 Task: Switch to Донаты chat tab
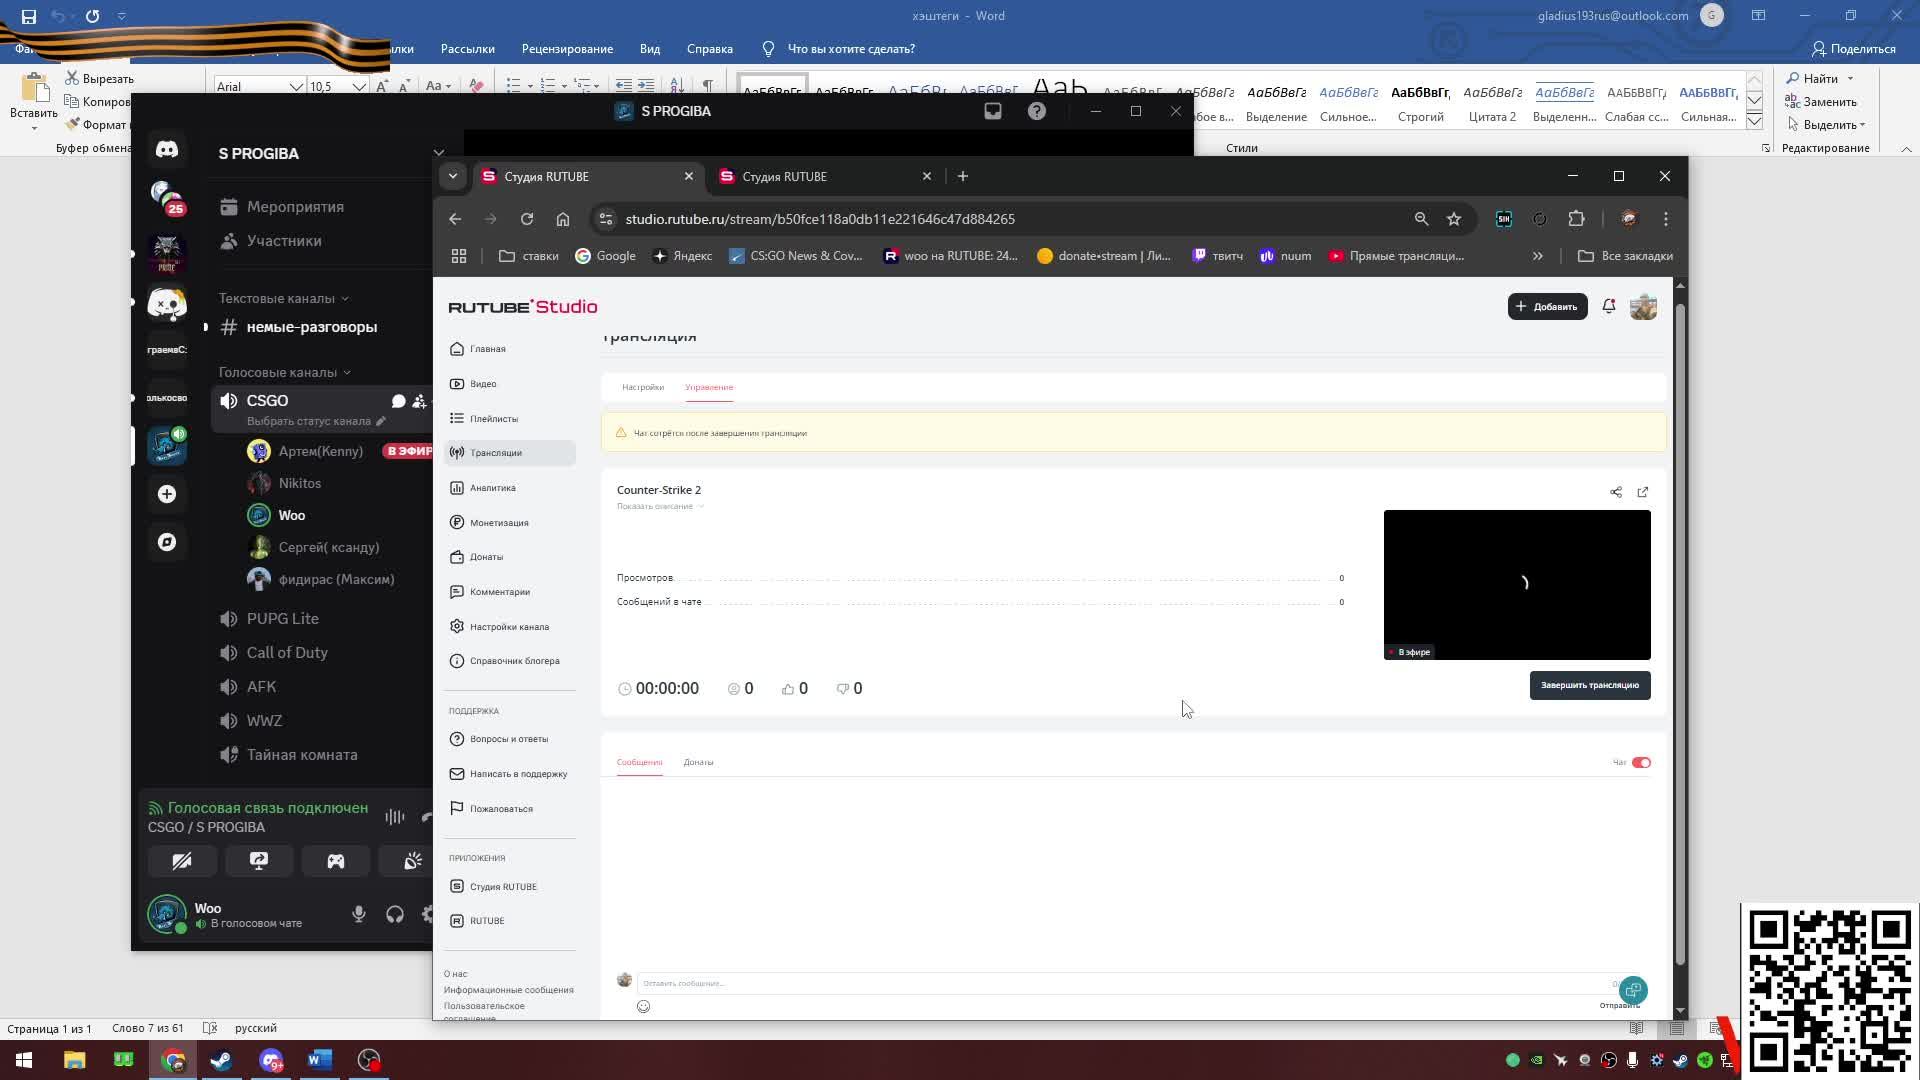[698, 762]
